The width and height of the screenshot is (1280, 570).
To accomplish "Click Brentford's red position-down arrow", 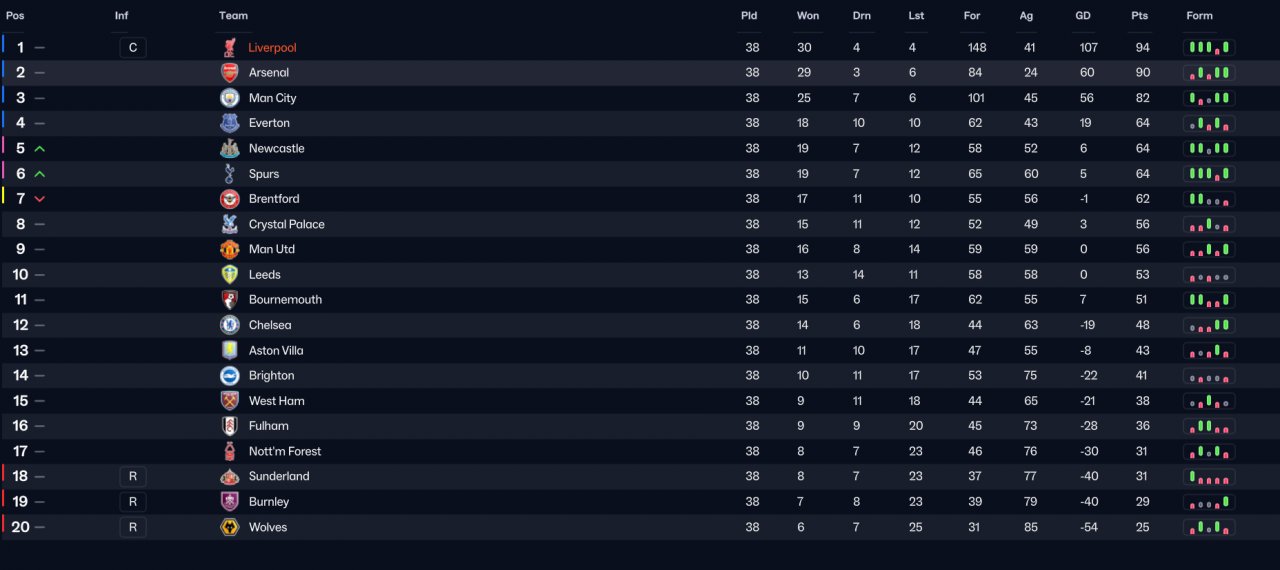I will [x=40, y=199].
